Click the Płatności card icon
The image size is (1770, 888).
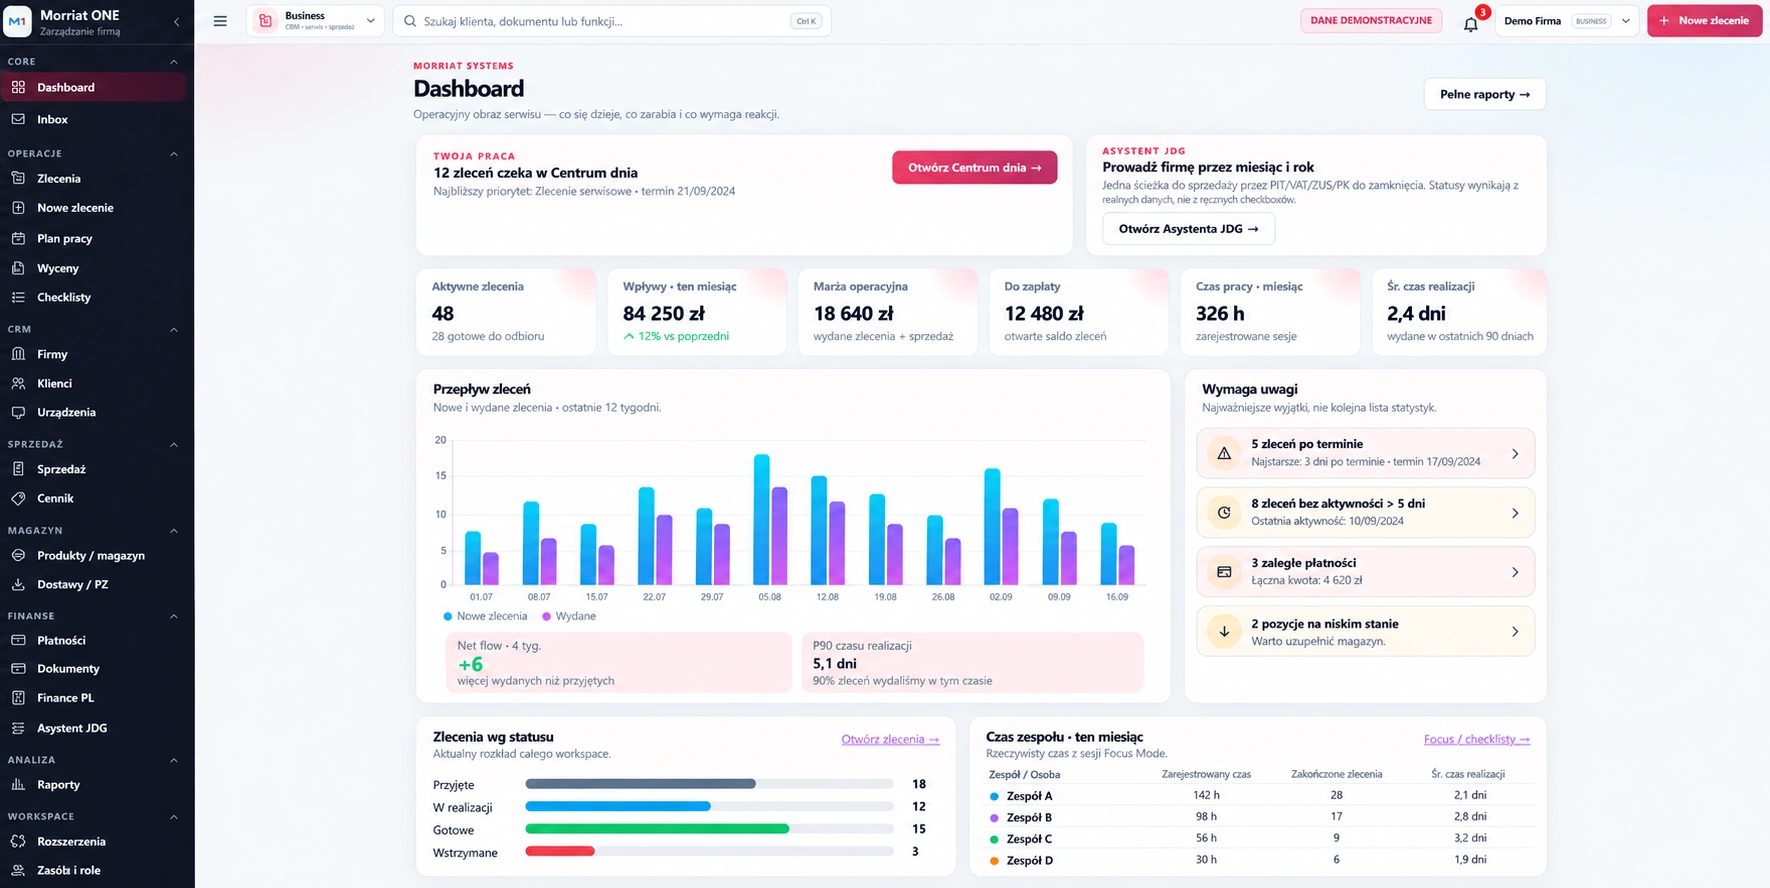pos(18,640)
